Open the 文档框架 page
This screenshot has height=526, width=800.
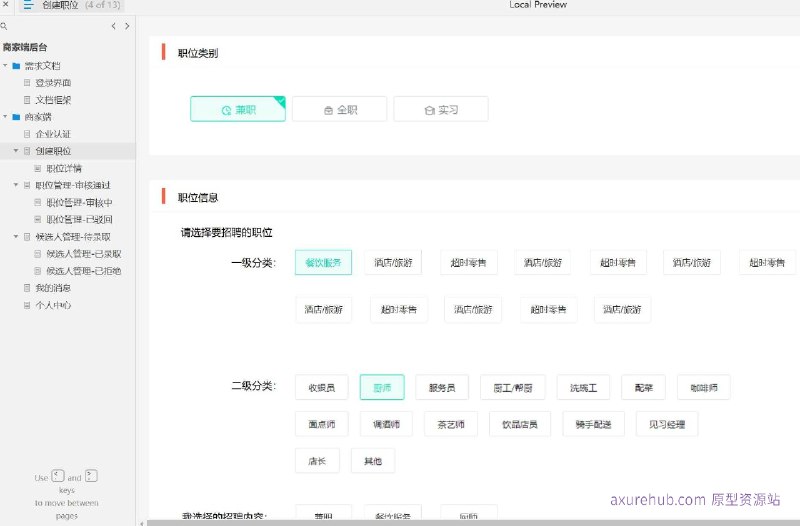pos(53,100)
